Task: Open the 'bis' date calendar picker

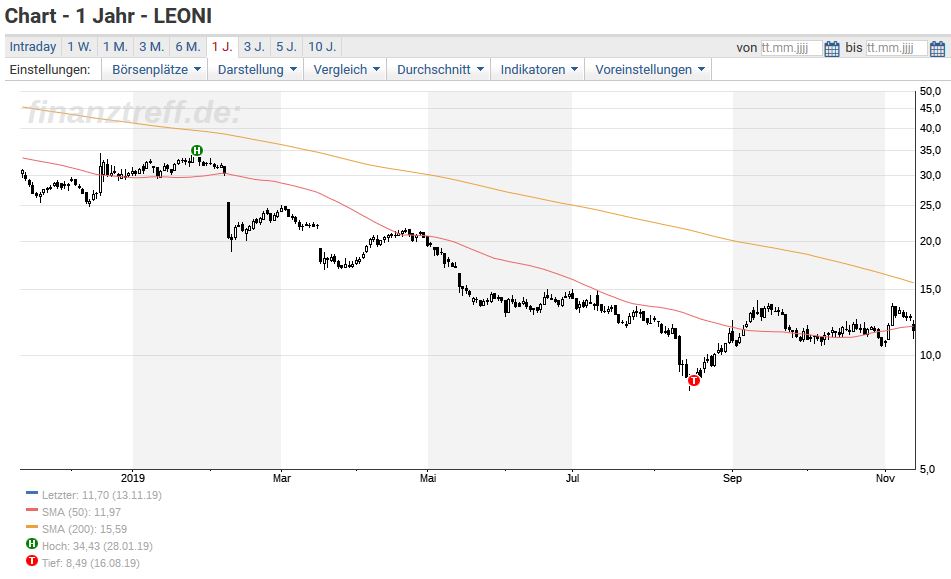Action: click(x=937, y=48)
